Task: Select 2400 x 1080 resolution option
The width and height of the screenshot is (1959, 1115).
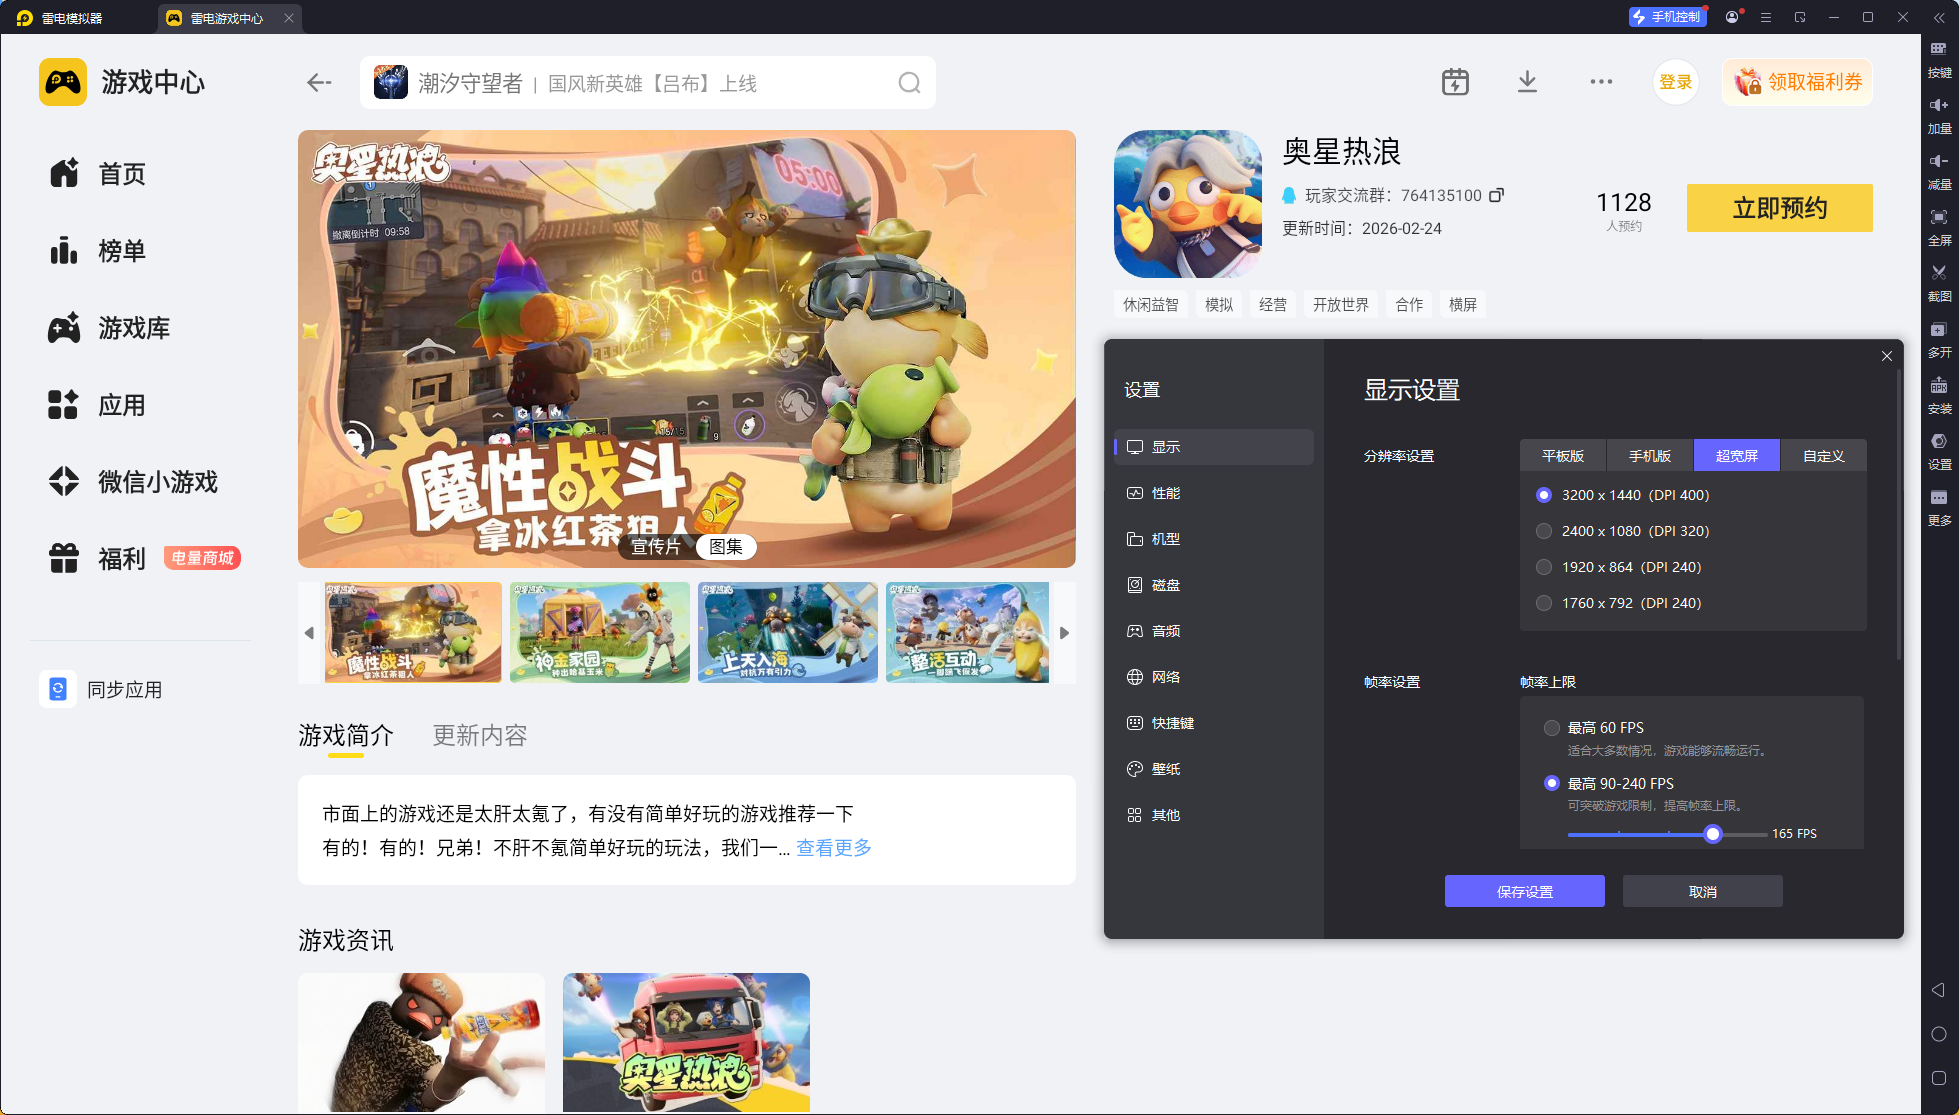Action: coord(1544,531)
